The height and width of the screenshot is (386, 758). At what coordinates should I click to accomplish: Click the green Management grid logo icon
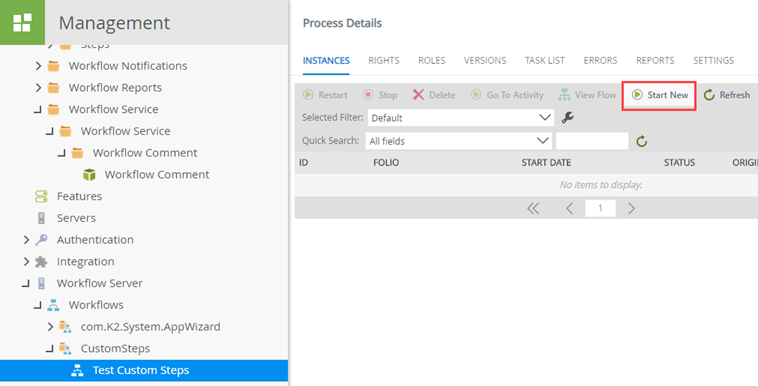22,22
